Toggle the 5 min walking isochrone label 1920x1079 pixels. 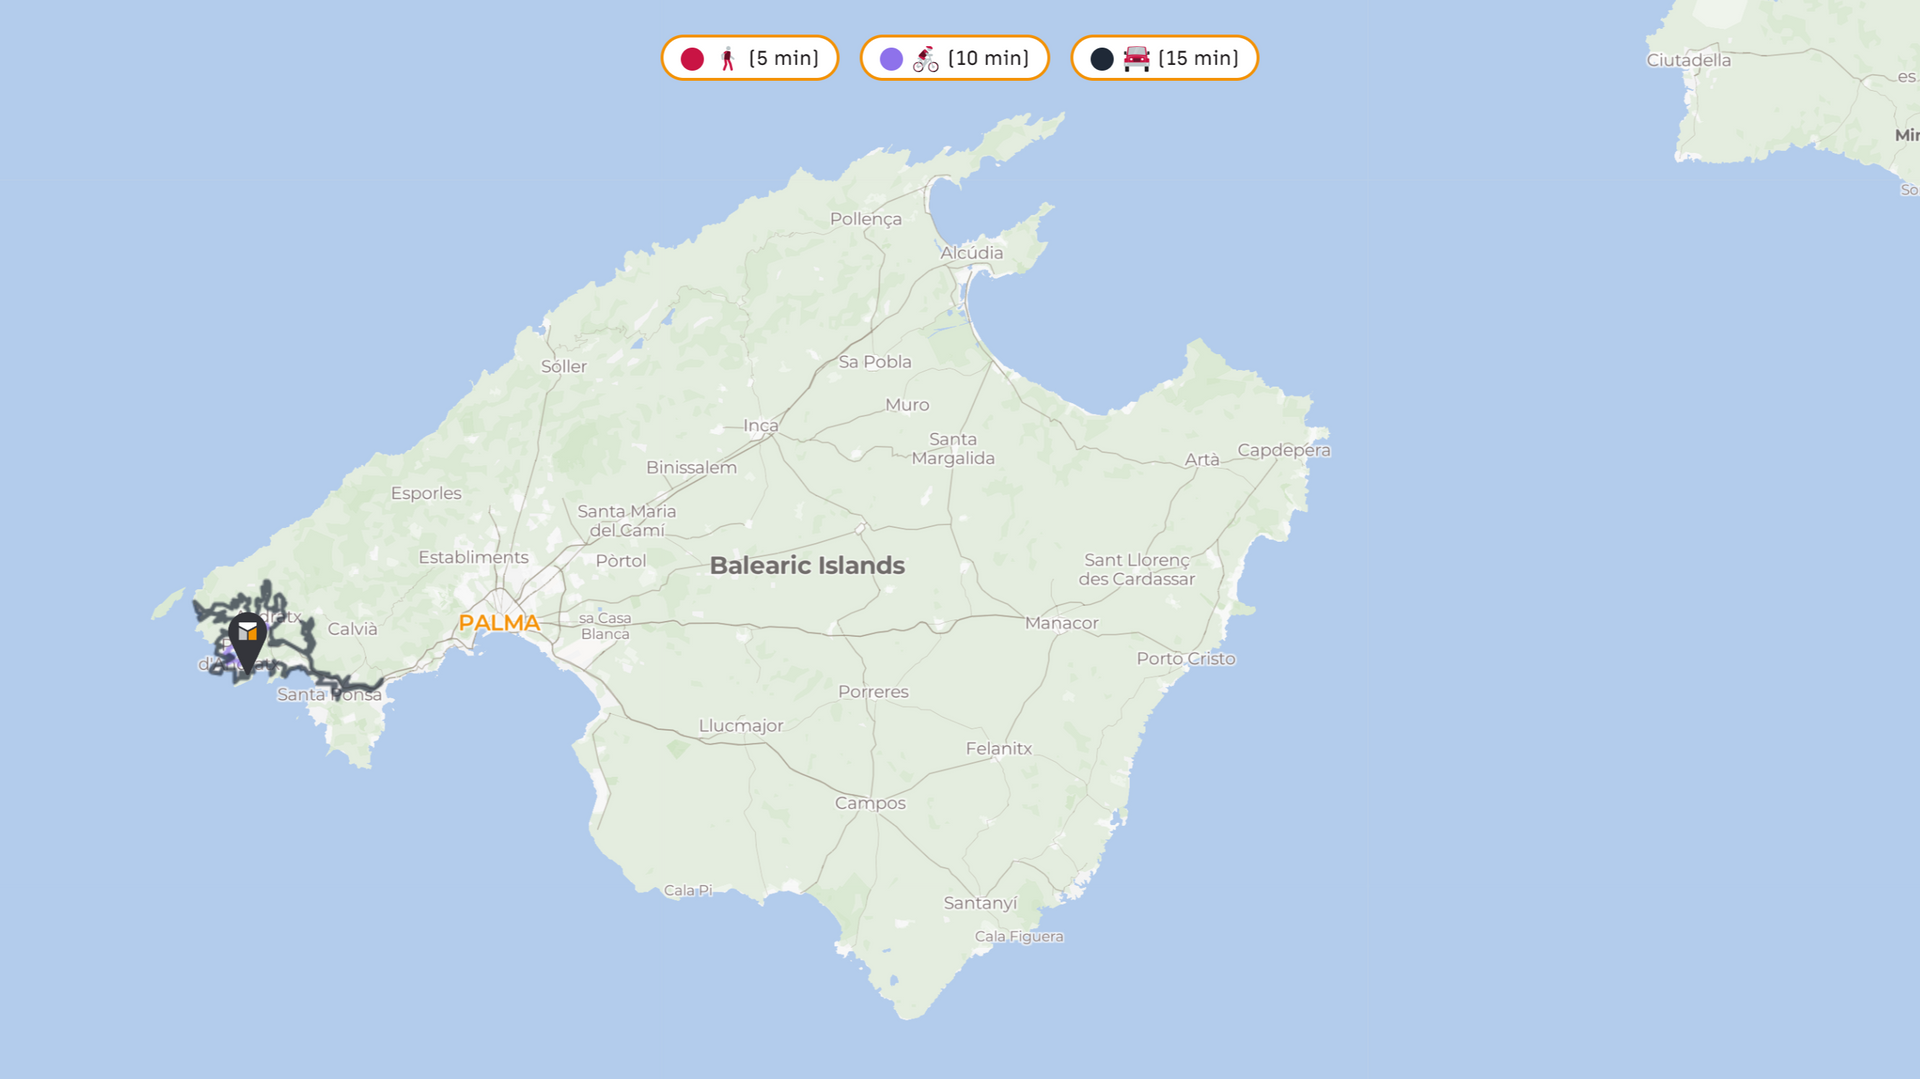tap(784, 59)
